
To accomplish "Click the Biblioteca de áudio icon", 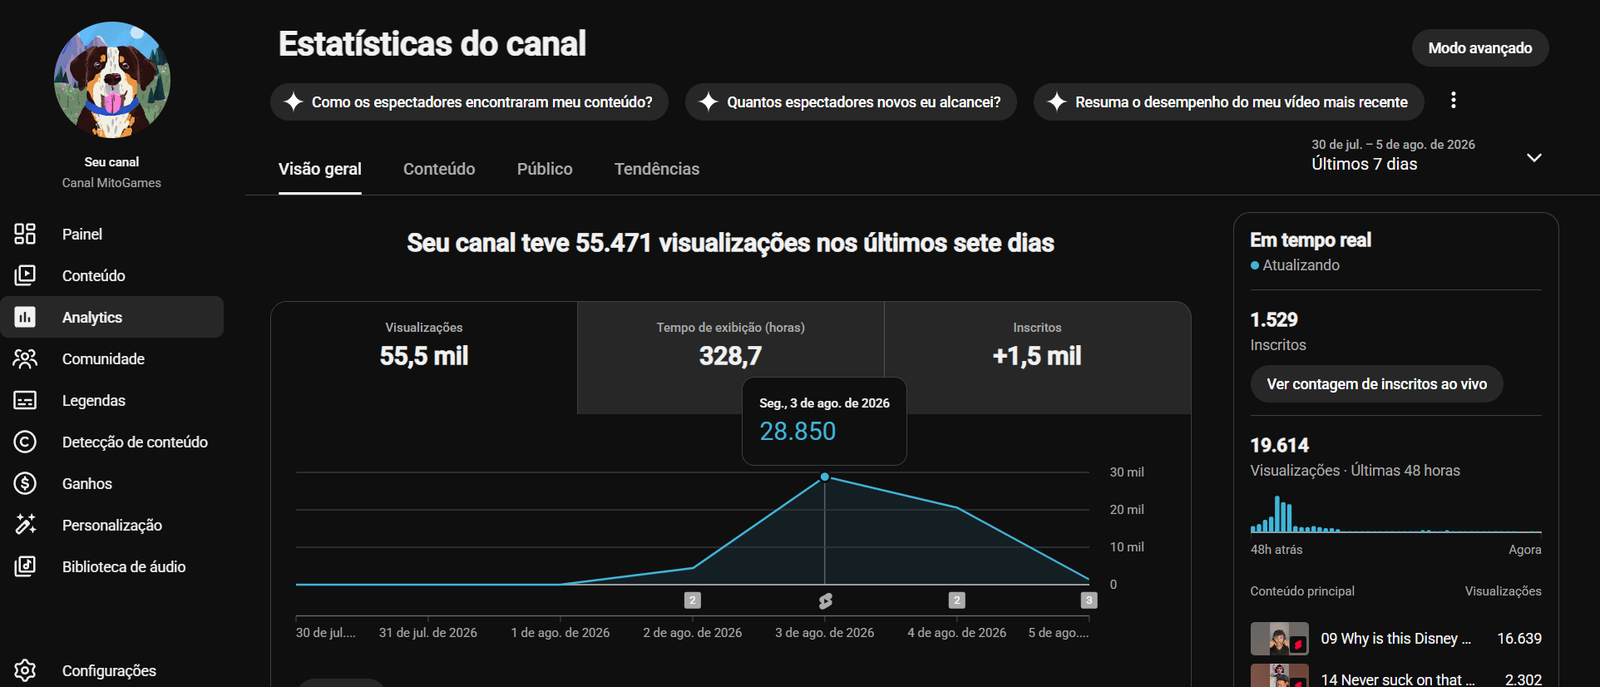I will (x=25, y=566).
